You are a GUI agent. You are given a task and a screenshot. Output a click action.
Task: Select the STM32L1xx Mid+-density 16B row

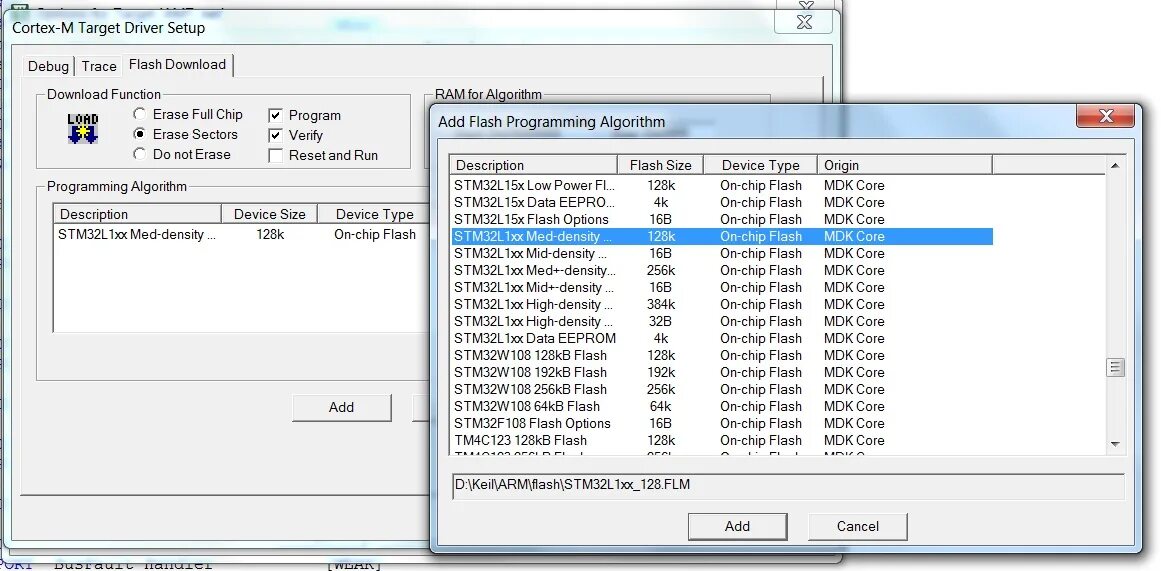722,287
